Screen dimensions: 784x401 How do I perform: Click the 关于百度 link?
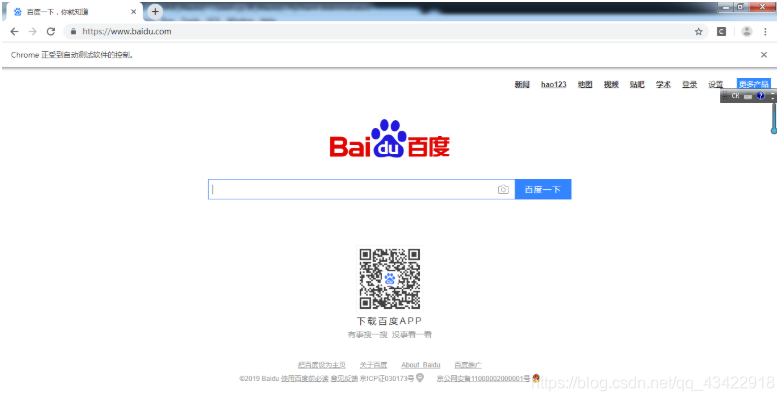374,365
